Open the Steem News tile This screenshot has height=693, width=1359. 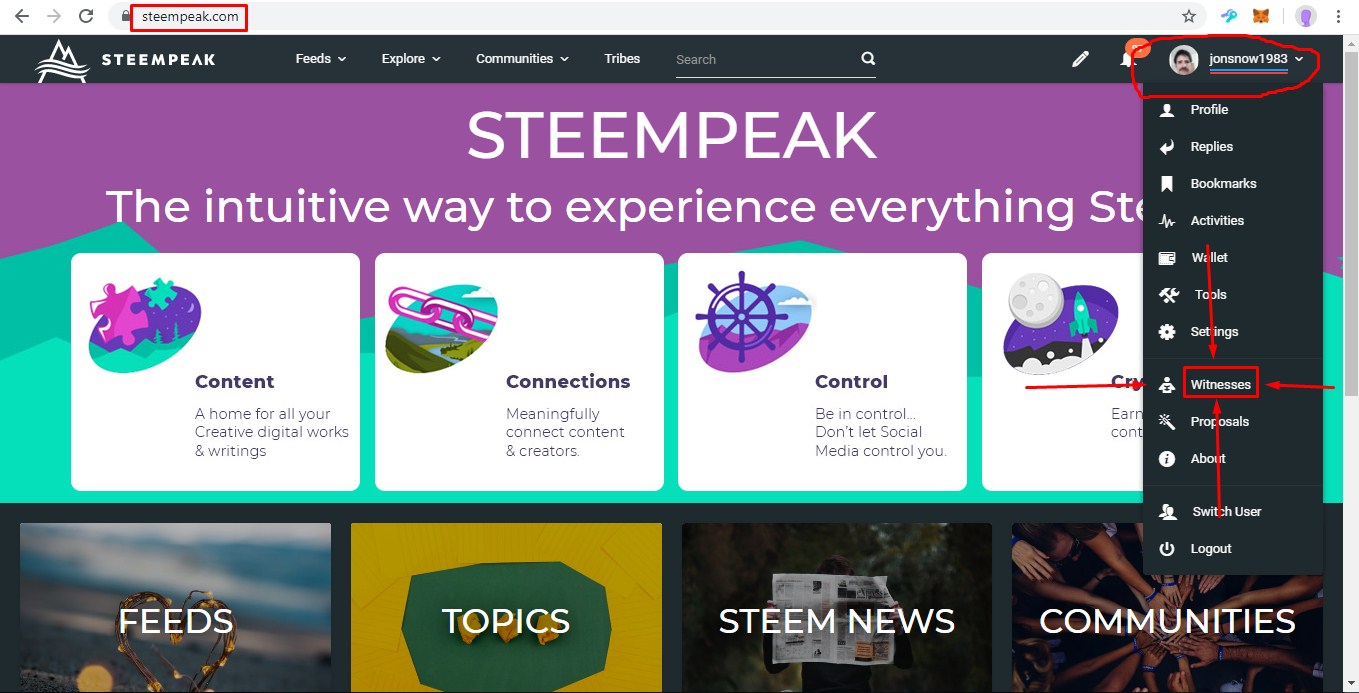coord(836,607)
